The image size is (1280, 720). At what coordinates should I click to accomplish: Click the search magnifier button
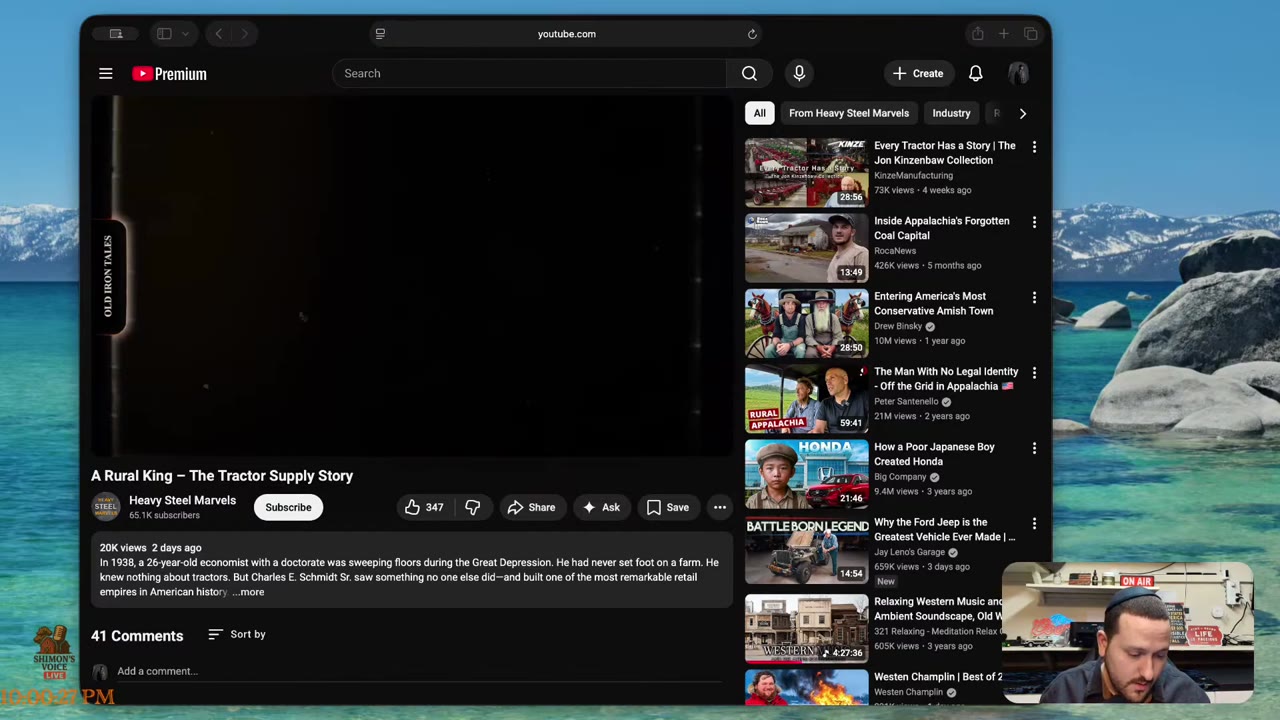749,73
